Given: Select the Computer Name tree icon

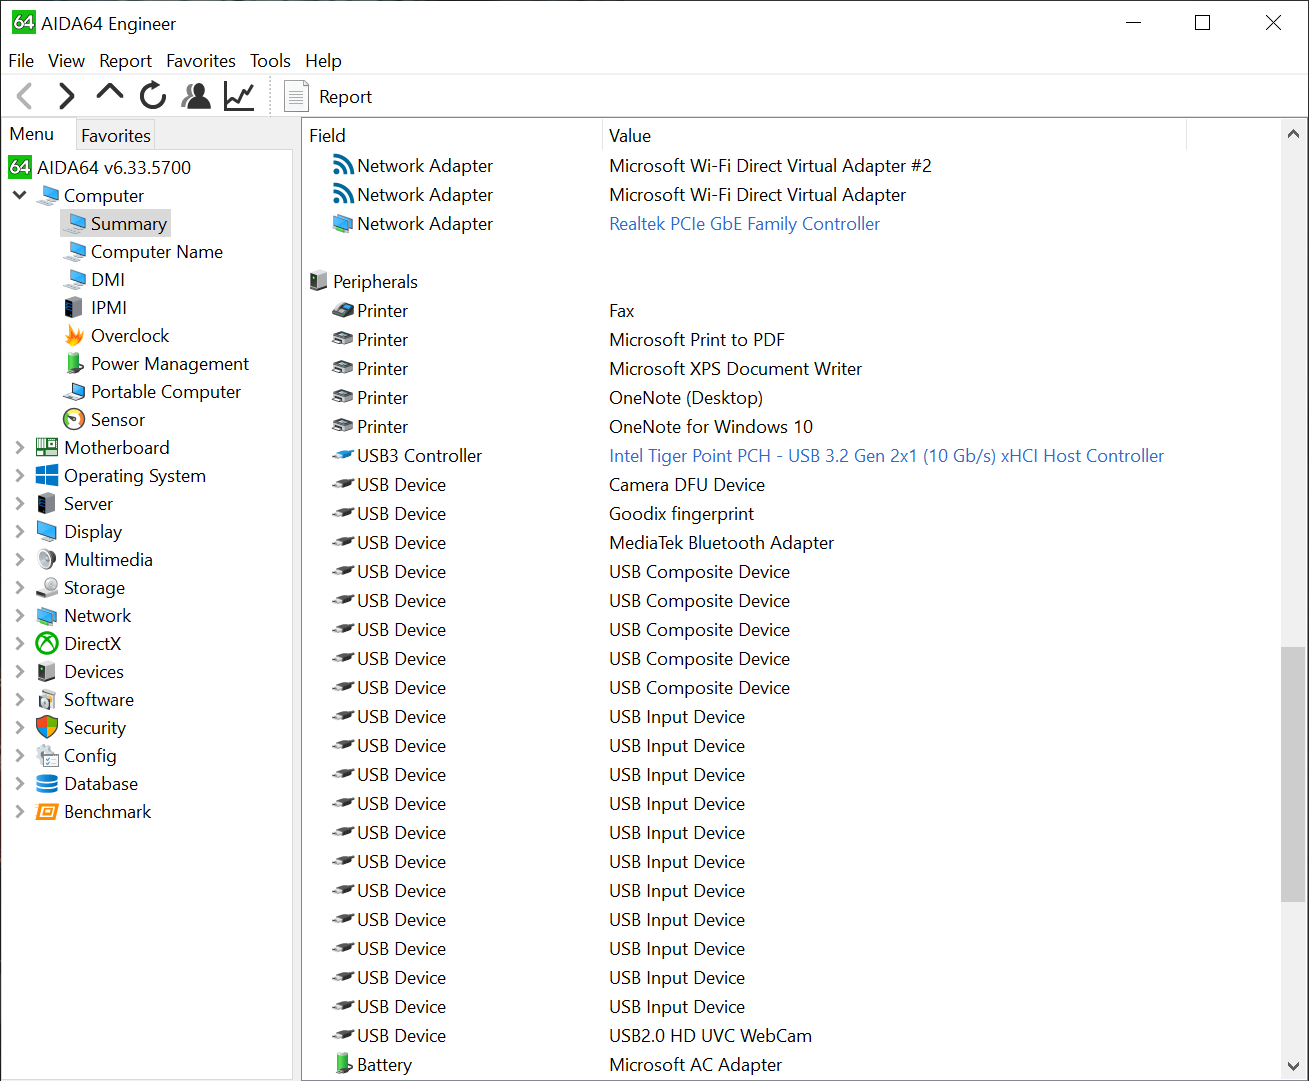Looking at the screenshot, I should pos(75,251).
